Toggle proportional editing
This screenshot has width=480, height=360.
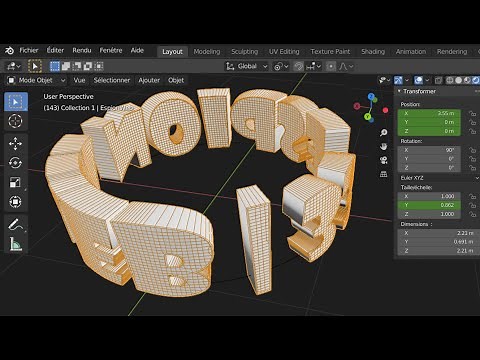pos(331,66)
